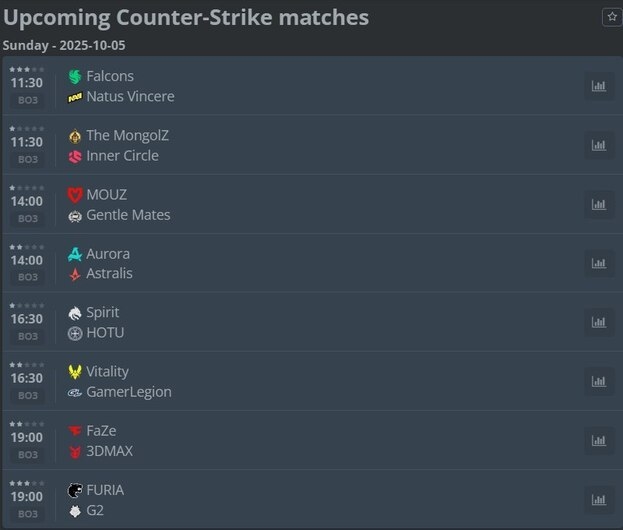623x530 pixels.
Task: Open stats icon for Vitality vs GamerLegion
Action: [599, 381]
